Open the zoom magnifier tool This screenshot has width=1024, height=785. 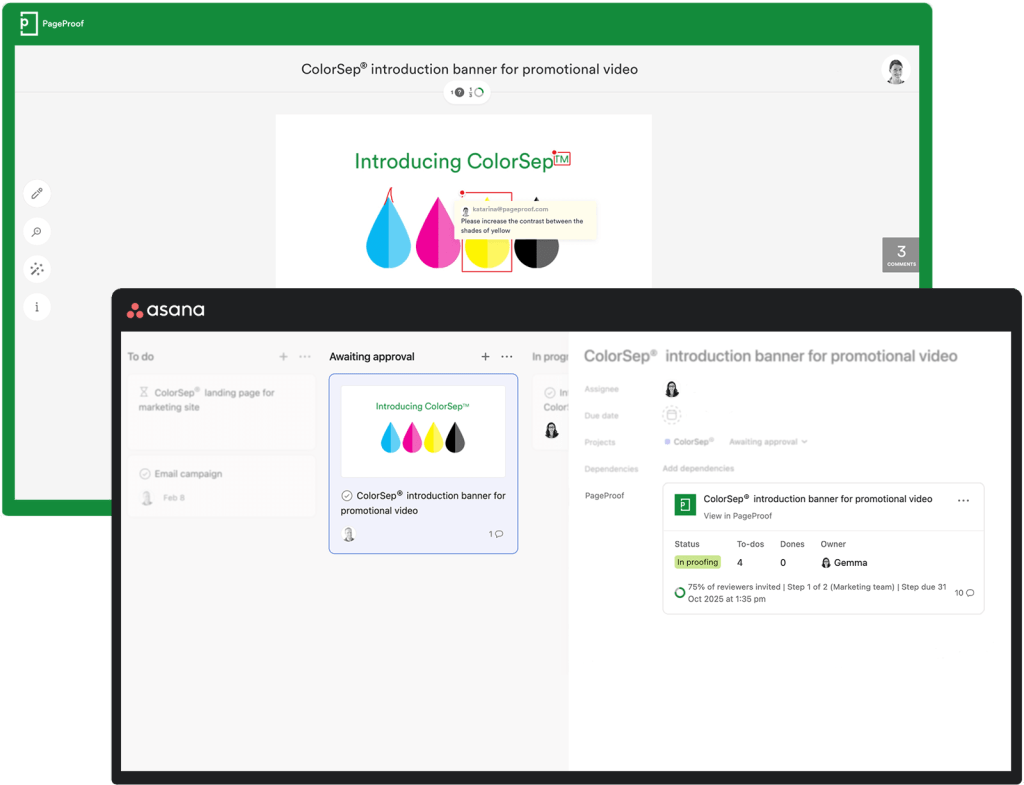point(37,232)
